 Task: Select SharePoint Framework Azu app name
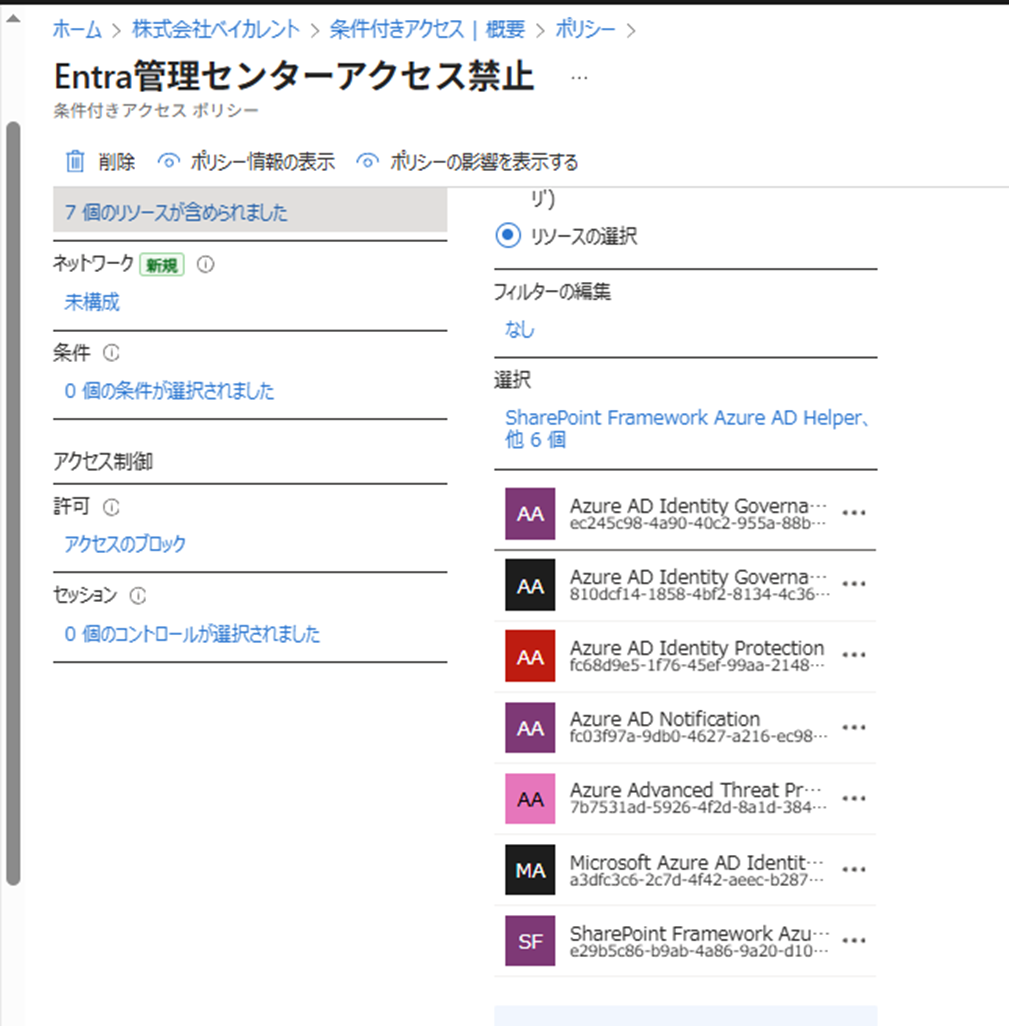[x=699, y=934]
